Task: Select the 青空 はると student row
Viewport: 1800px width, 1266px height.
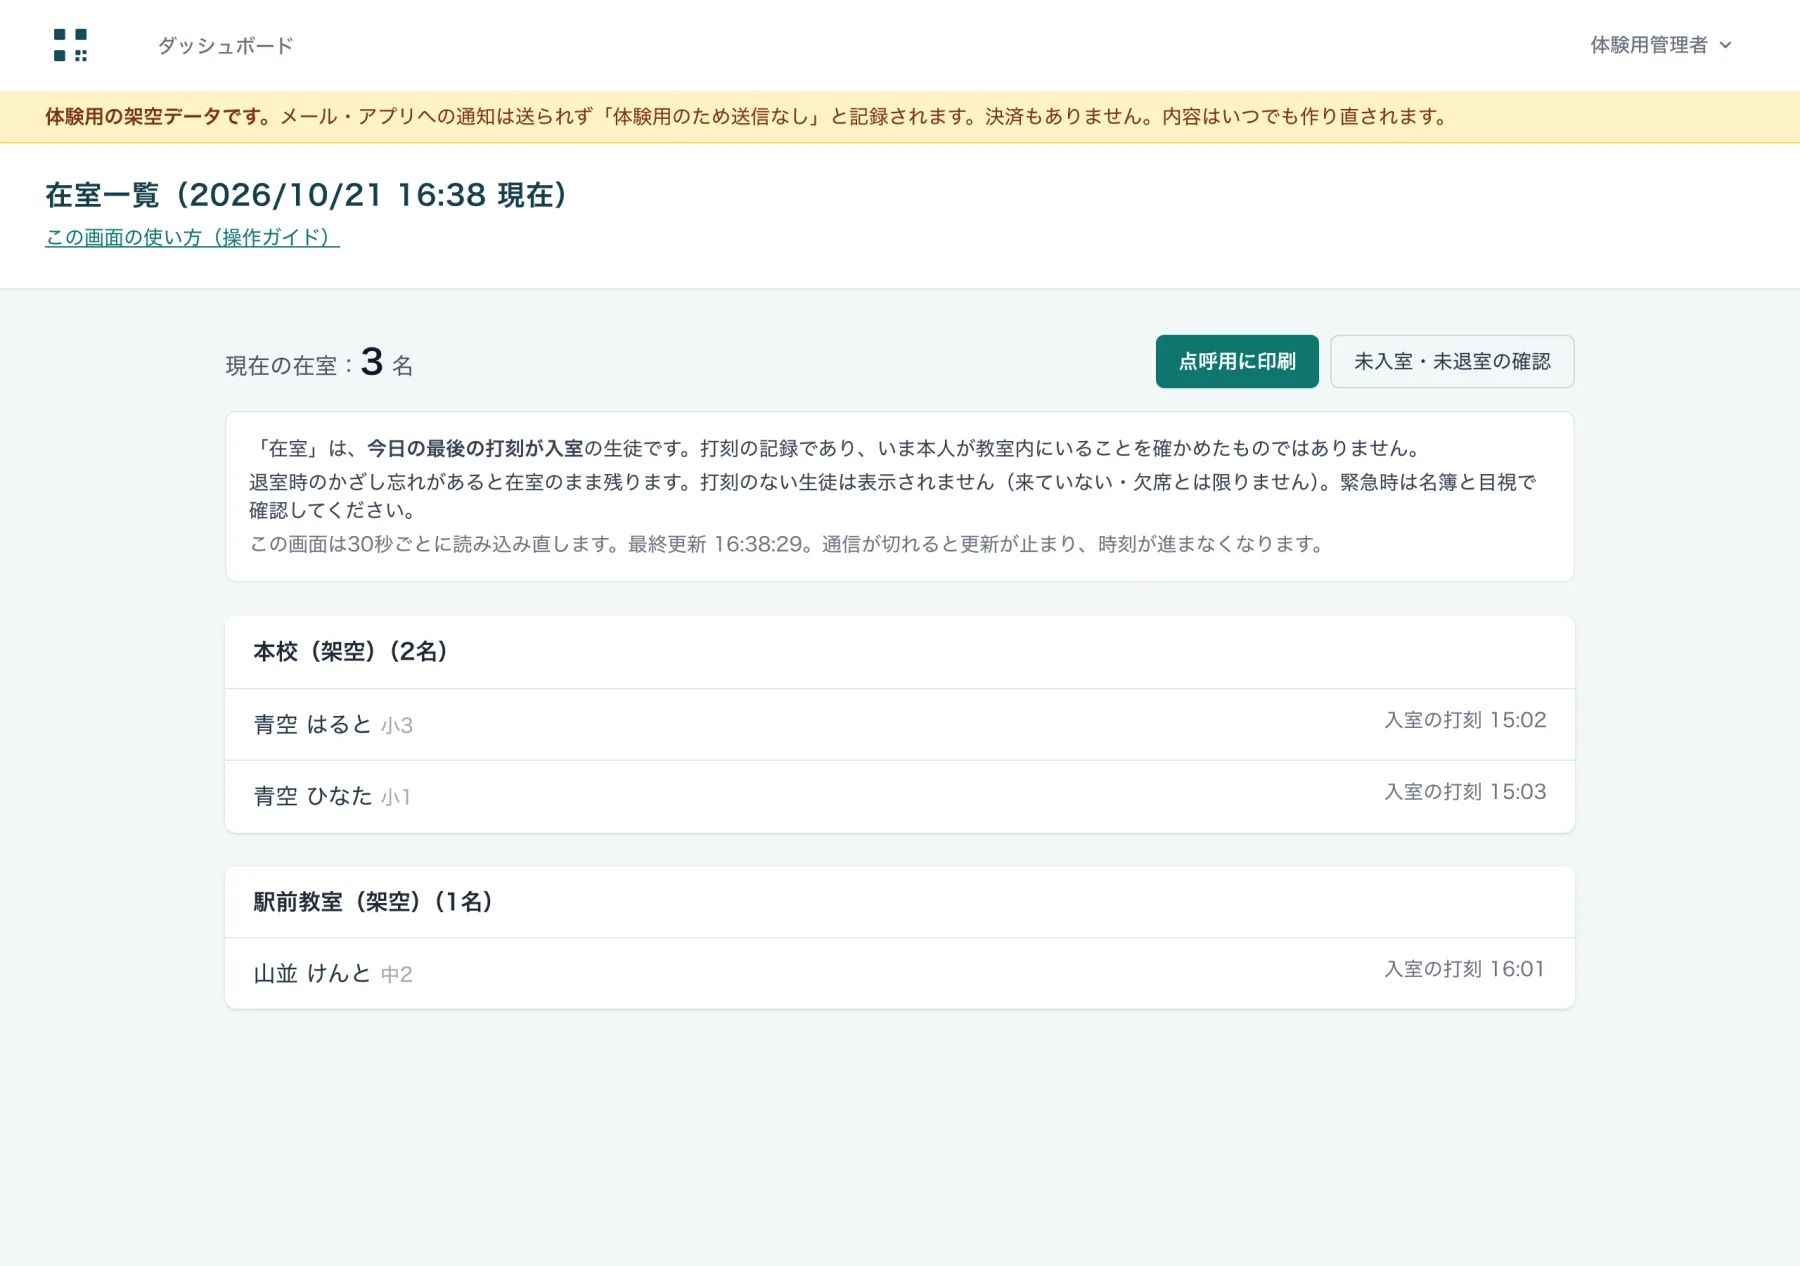Action: pos(900,724)
